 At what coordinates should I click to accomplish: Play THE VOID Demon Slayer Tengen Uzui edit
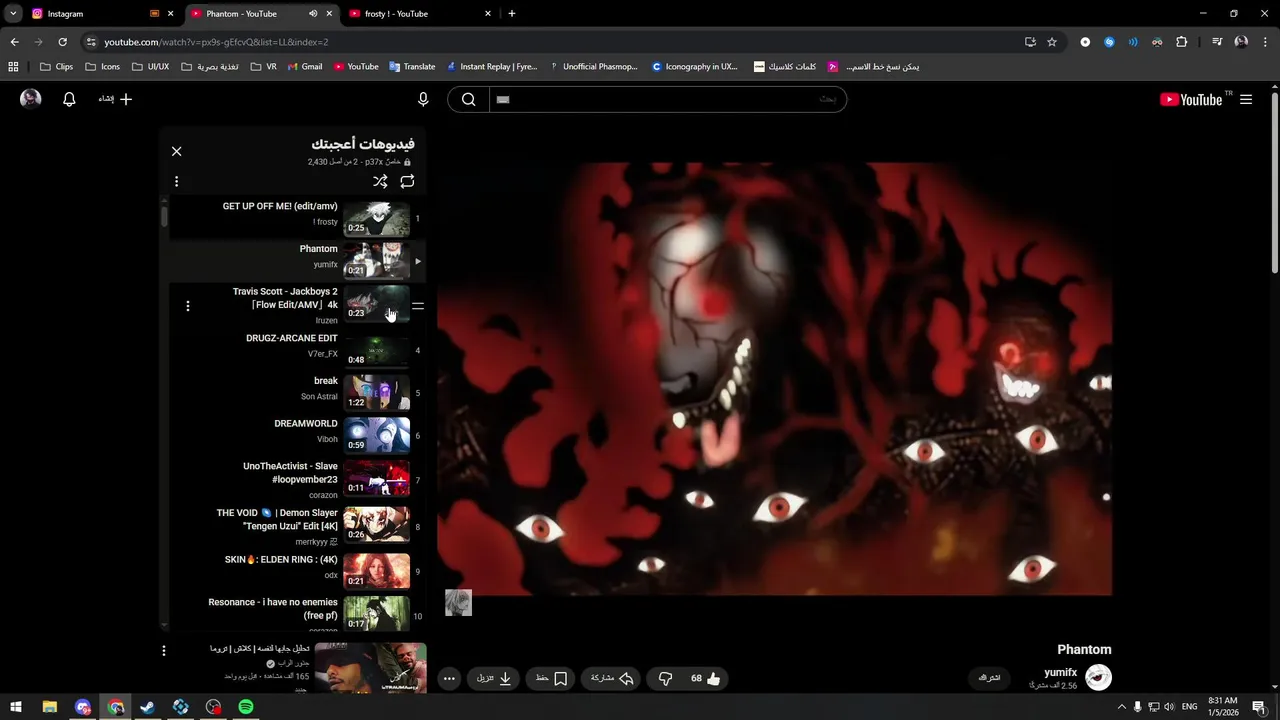(296, 524)
